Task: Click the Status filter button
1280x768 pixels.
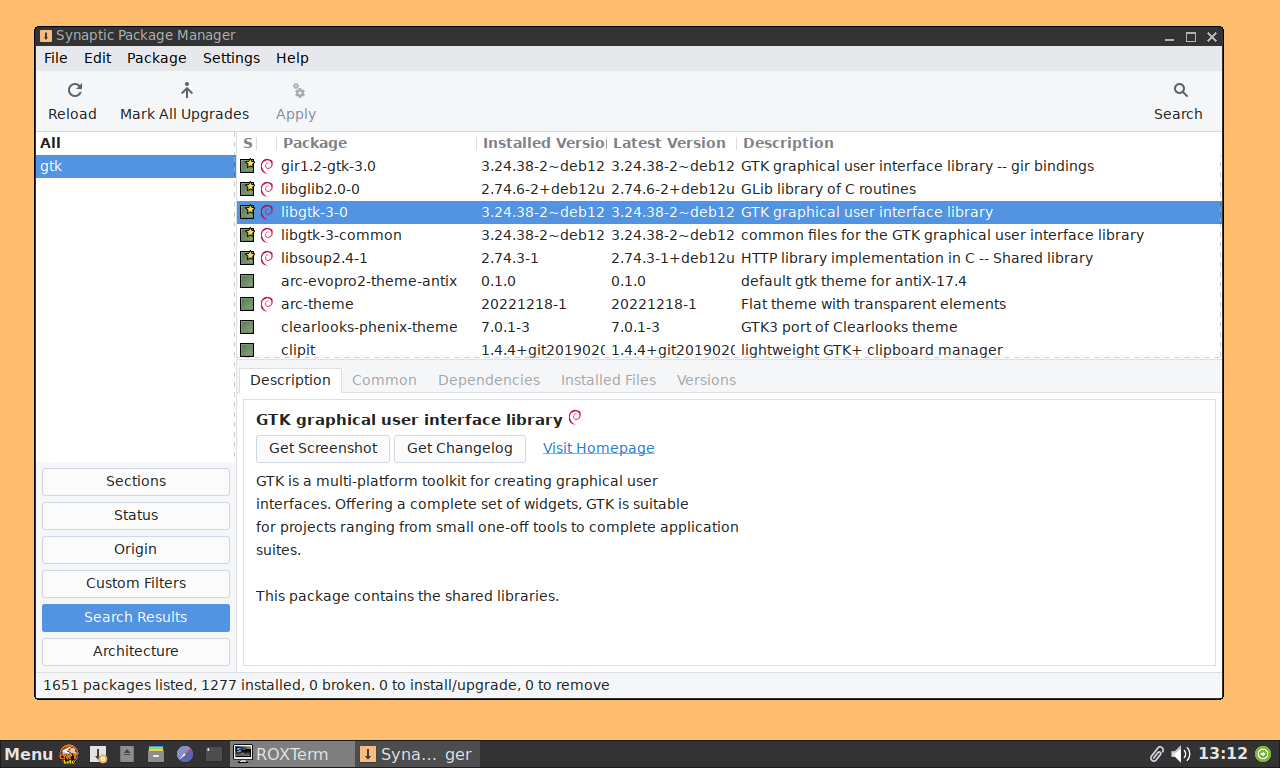Action: coord(136,515)
